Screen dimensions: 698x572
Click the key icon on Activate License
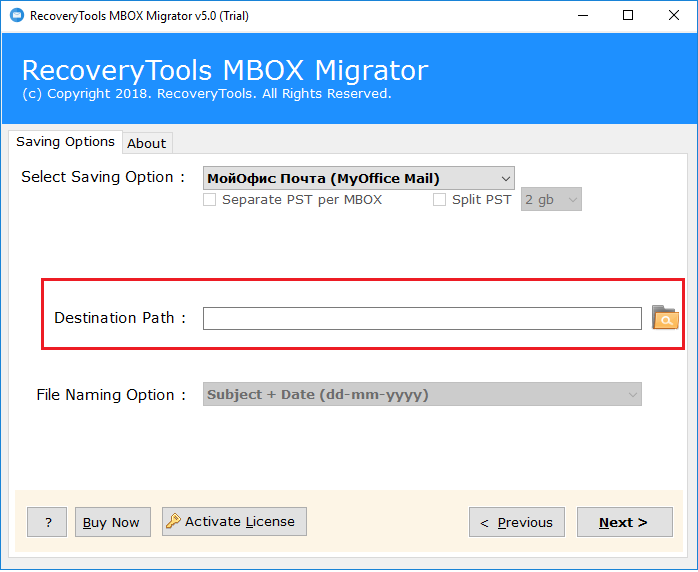[173, 521]
